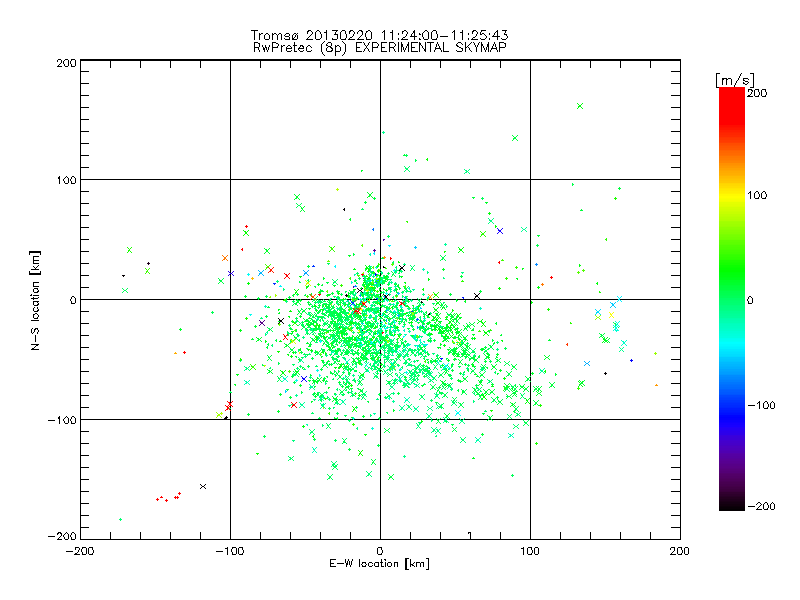
Task: Select the colorbar tick label "0"
Action: pos(750,300)
